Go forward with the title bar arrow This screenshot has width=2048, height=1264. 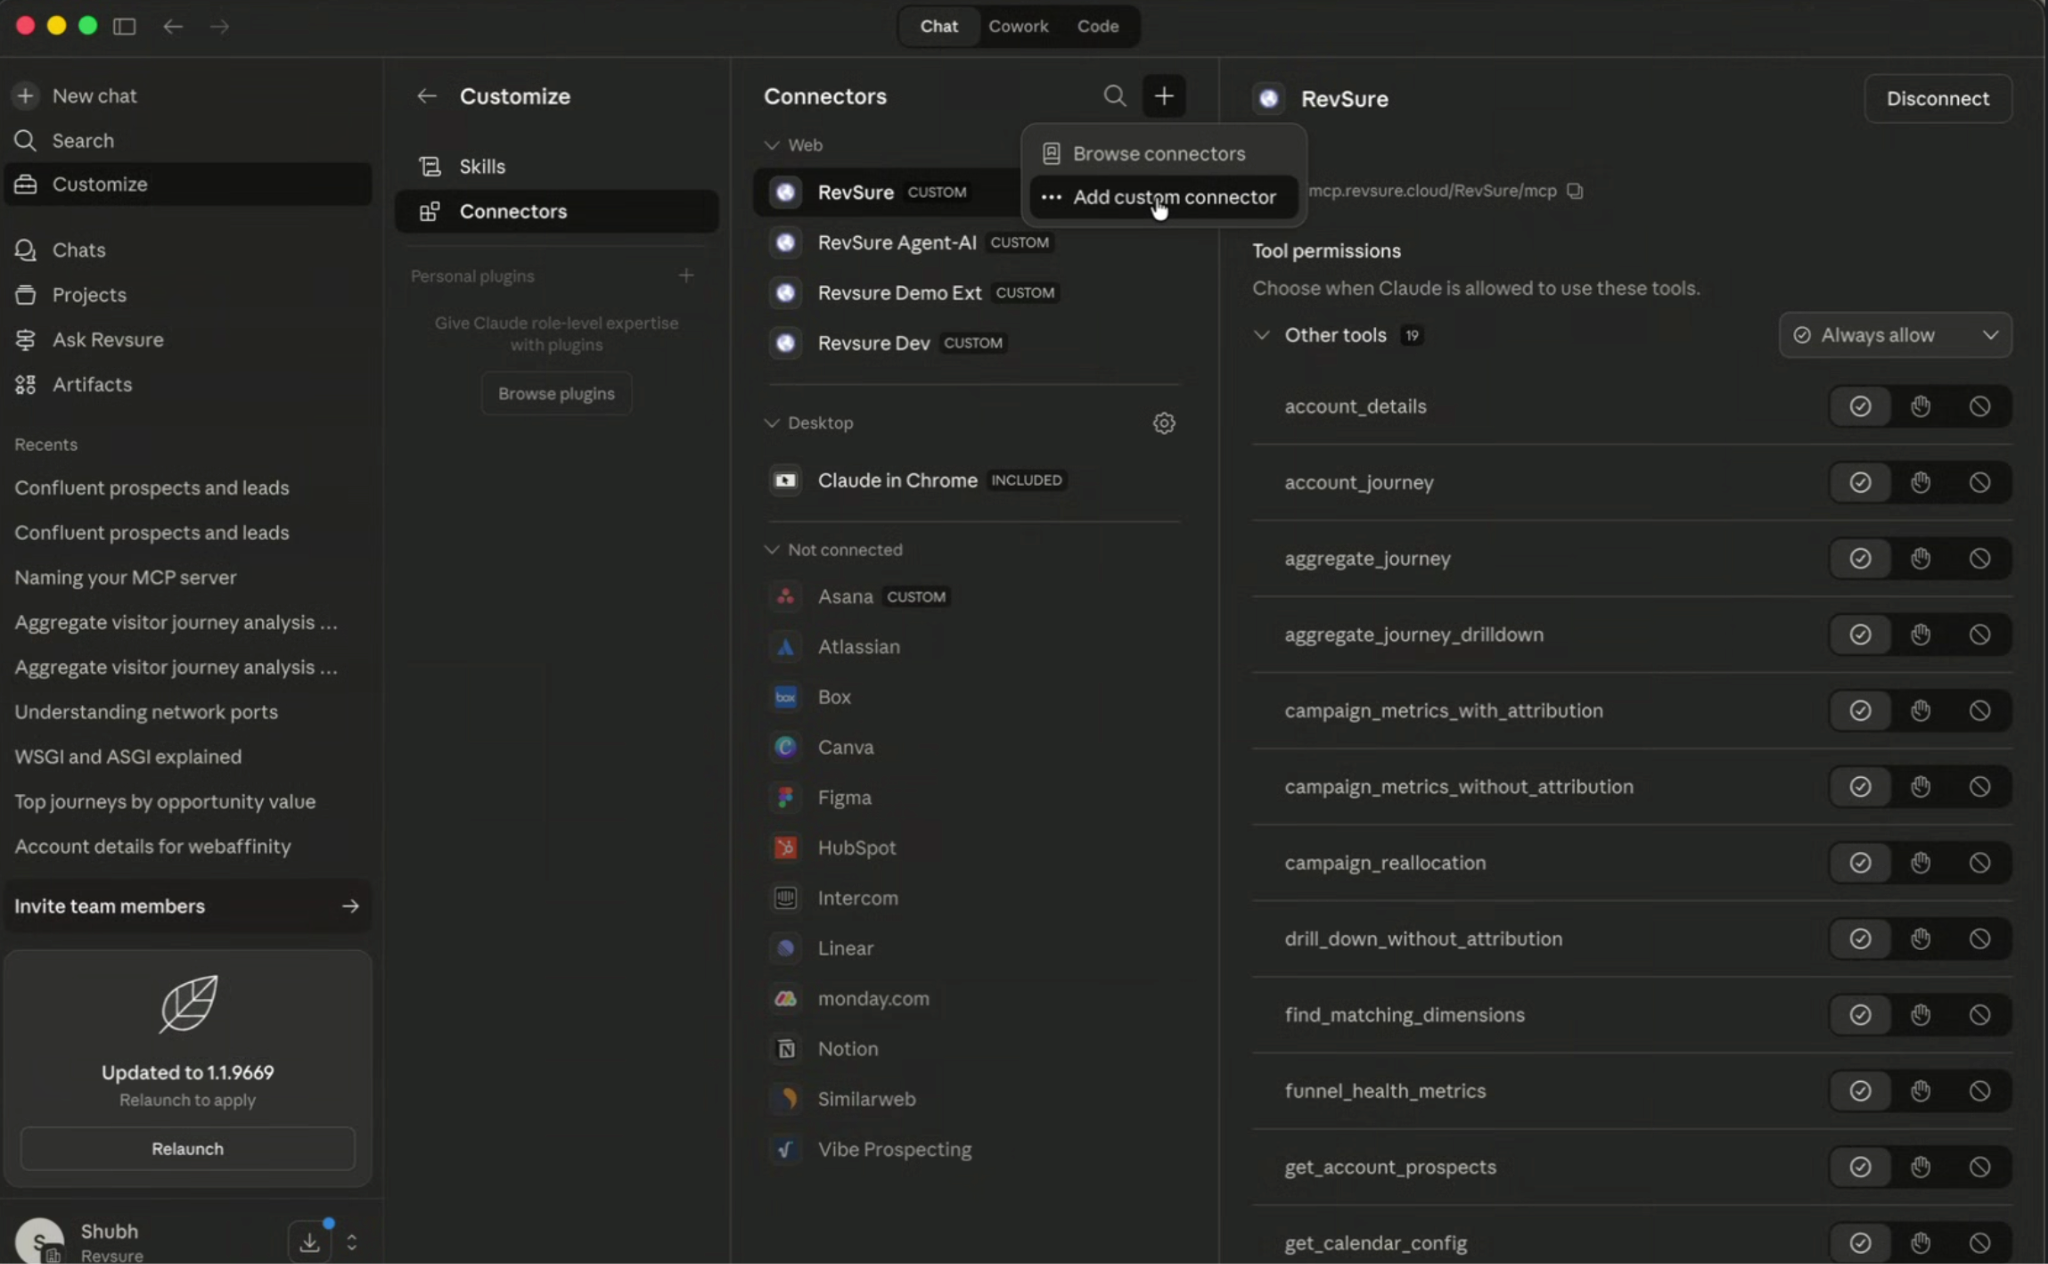tap(220, 26)
